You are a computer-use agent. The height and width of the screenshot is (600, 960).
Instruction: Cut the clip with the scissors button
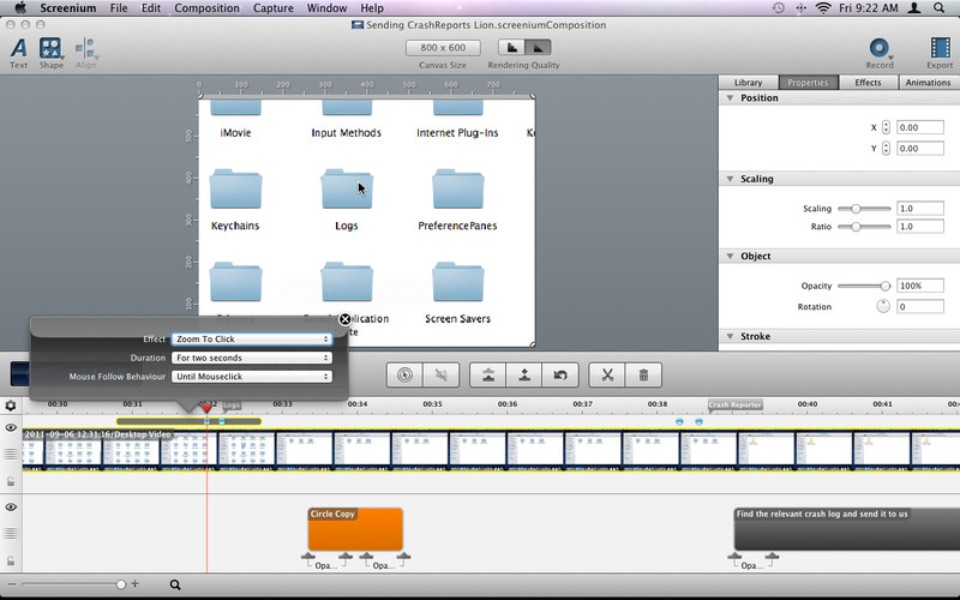click(607, 375)
